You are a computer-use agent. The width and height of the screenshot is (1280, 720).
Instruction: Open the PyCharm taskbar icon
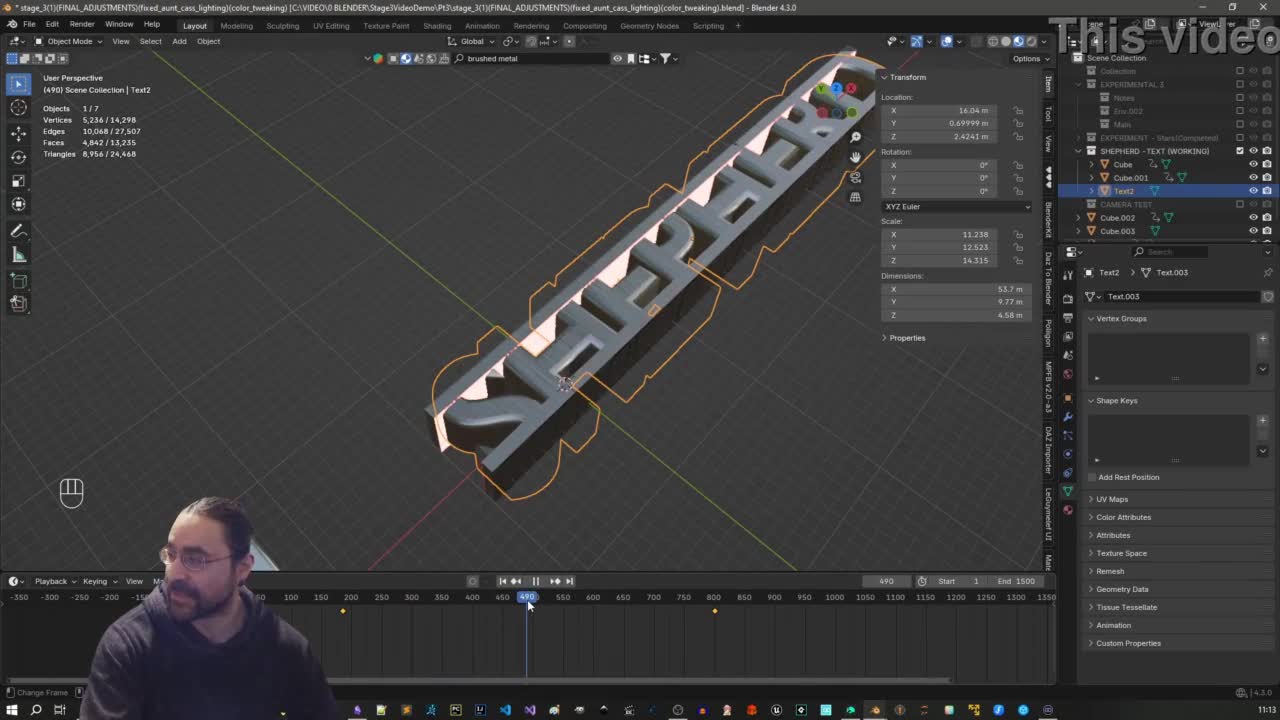(455, 710)
